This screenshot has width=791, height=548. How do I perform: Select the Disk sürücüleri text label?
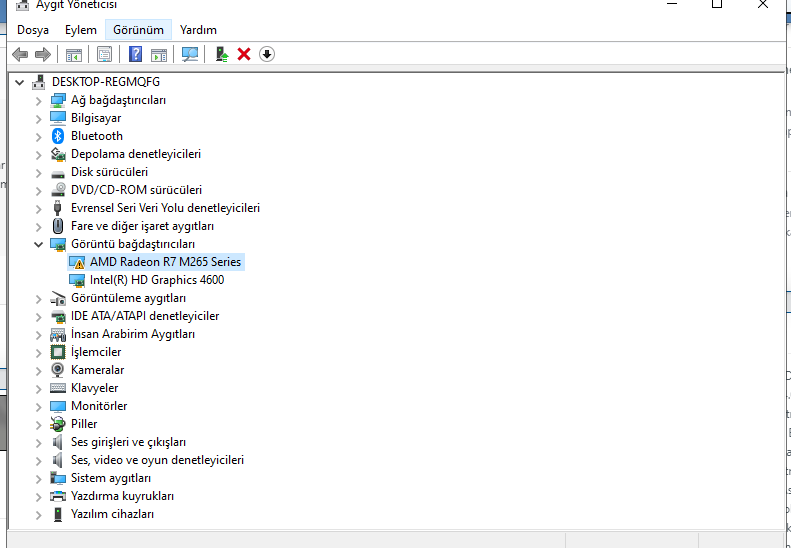[x=109, y=172]
